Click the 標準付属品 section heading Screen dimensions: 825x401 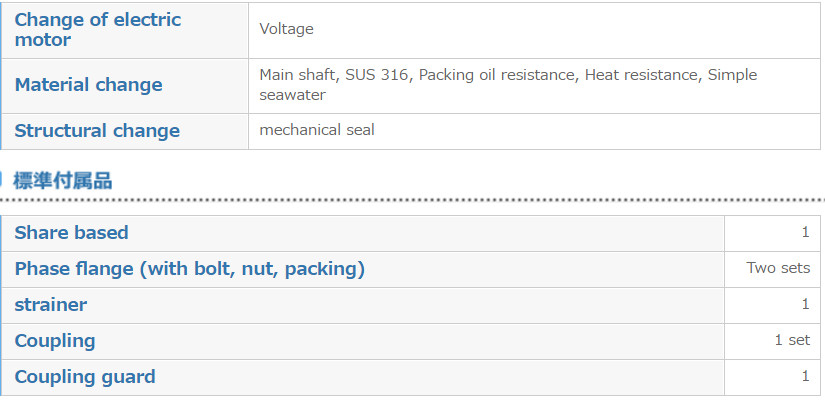62,181
